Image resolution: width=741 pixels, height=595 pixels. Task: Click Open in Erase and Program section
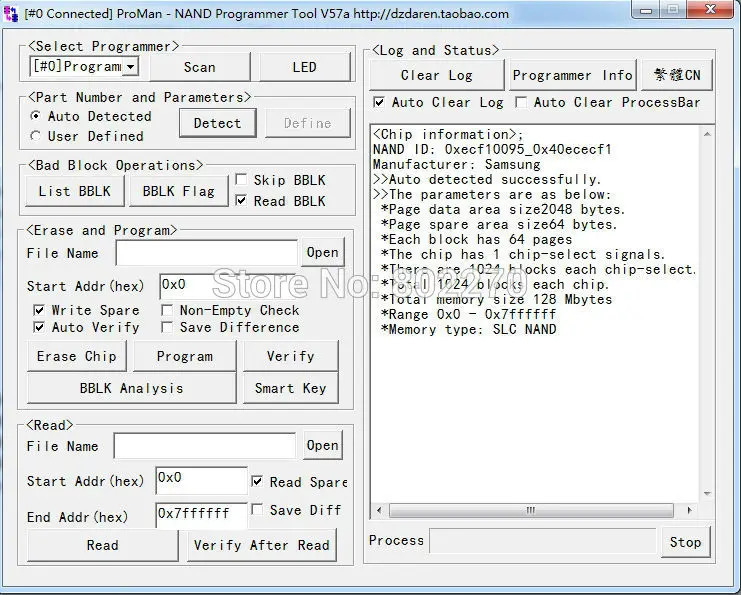[322, 253]
